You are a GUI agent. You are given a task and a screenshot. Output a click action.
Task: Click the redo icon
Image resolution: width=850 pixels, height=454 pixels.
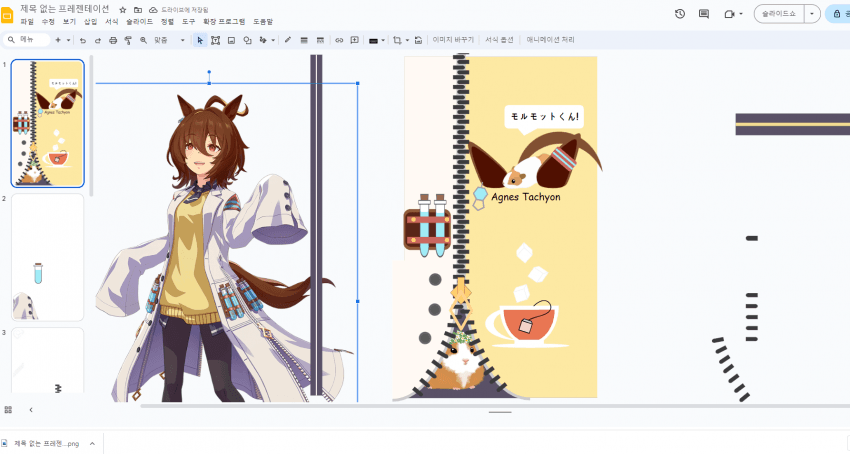[98, 40]
